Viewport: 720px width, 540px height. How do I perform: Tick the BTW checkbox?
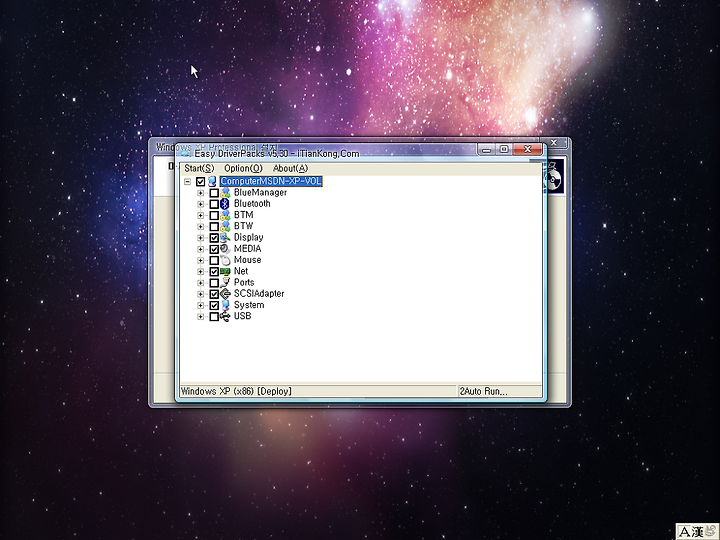(214, 226)
